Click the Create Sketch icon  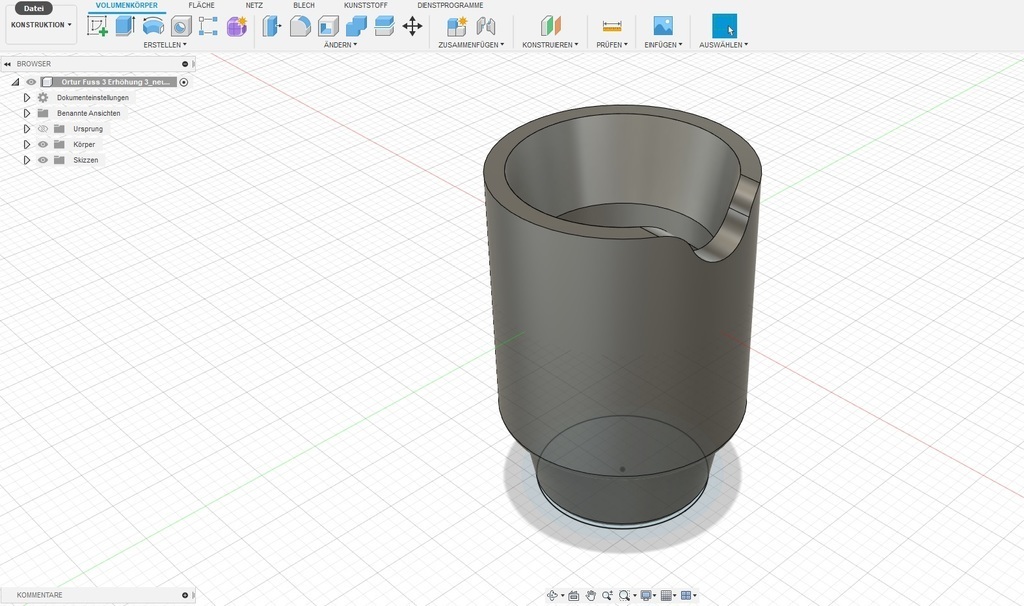(x=97, y=27)
